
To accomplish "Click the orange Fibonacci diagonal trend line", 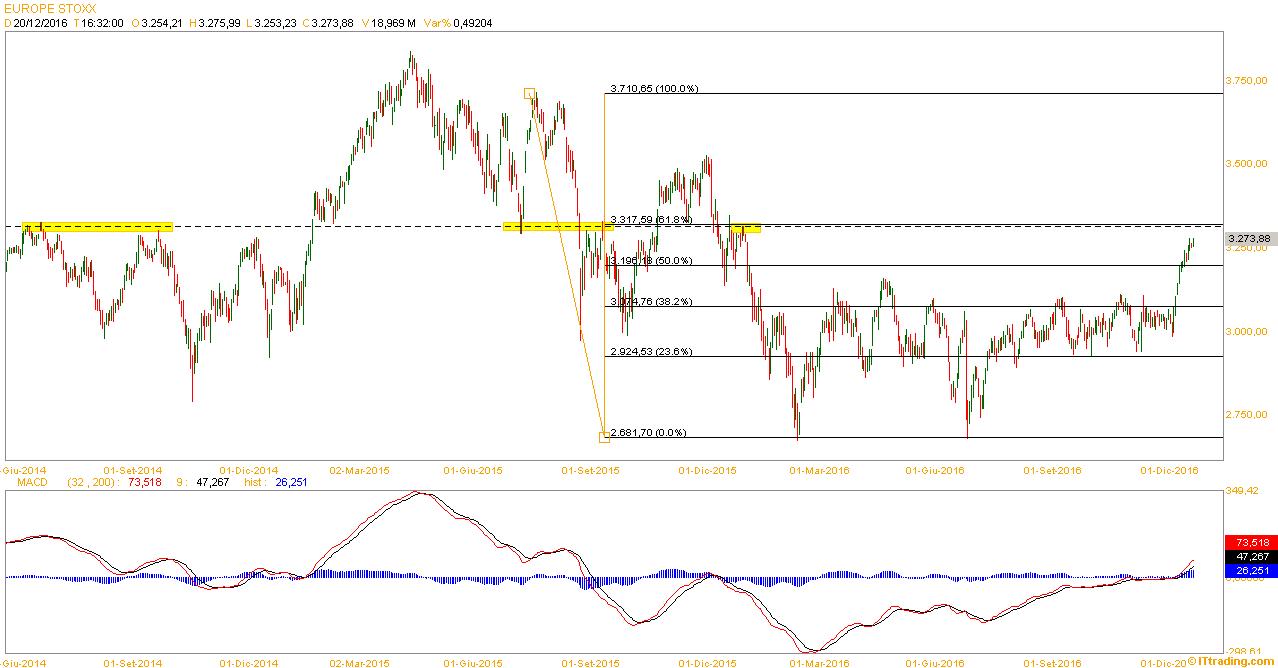I will pyautogui.click(x=566, y=265).
